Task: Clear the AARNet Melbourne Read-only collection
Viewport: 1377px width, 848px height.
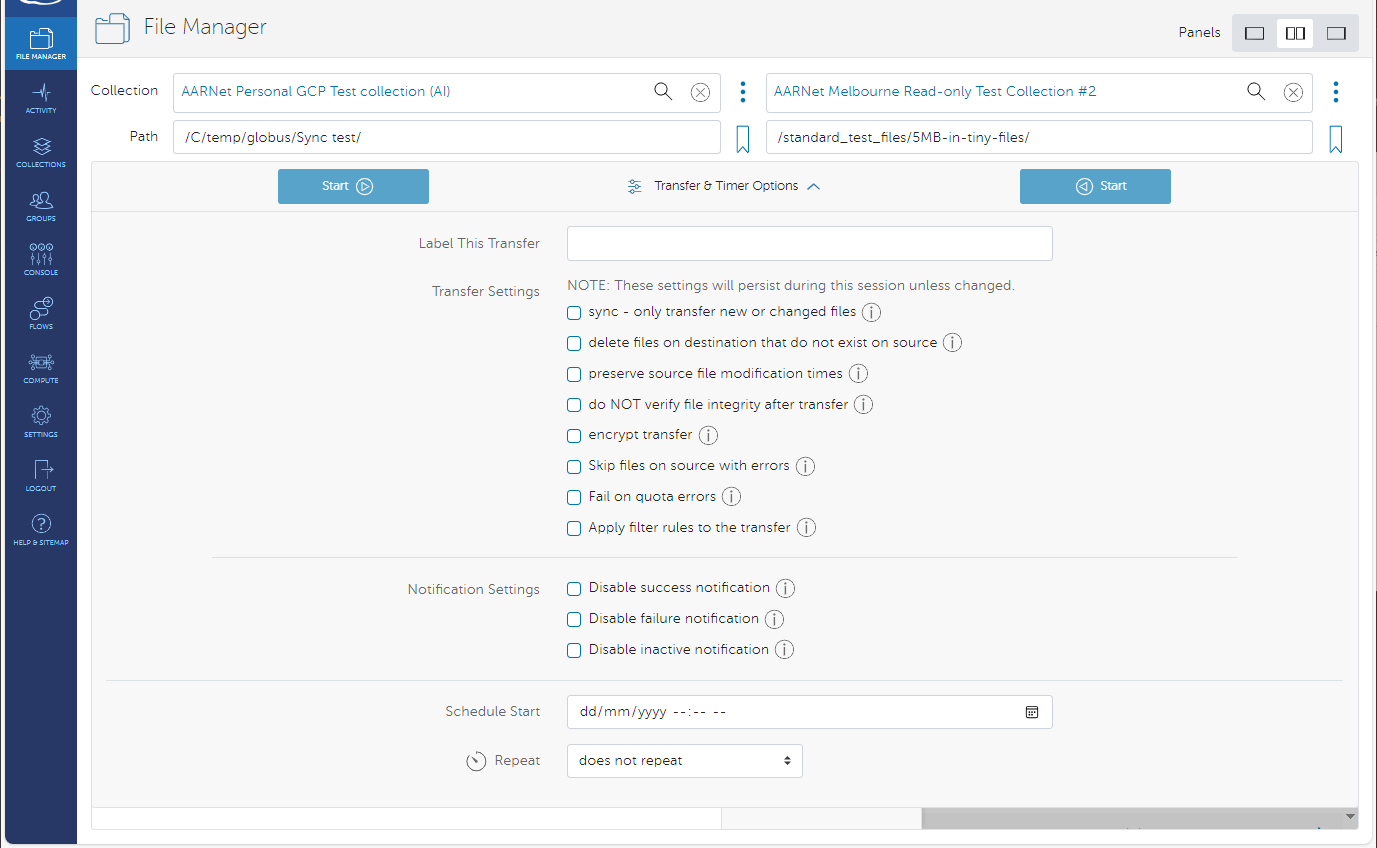Action: (1293, 92)
